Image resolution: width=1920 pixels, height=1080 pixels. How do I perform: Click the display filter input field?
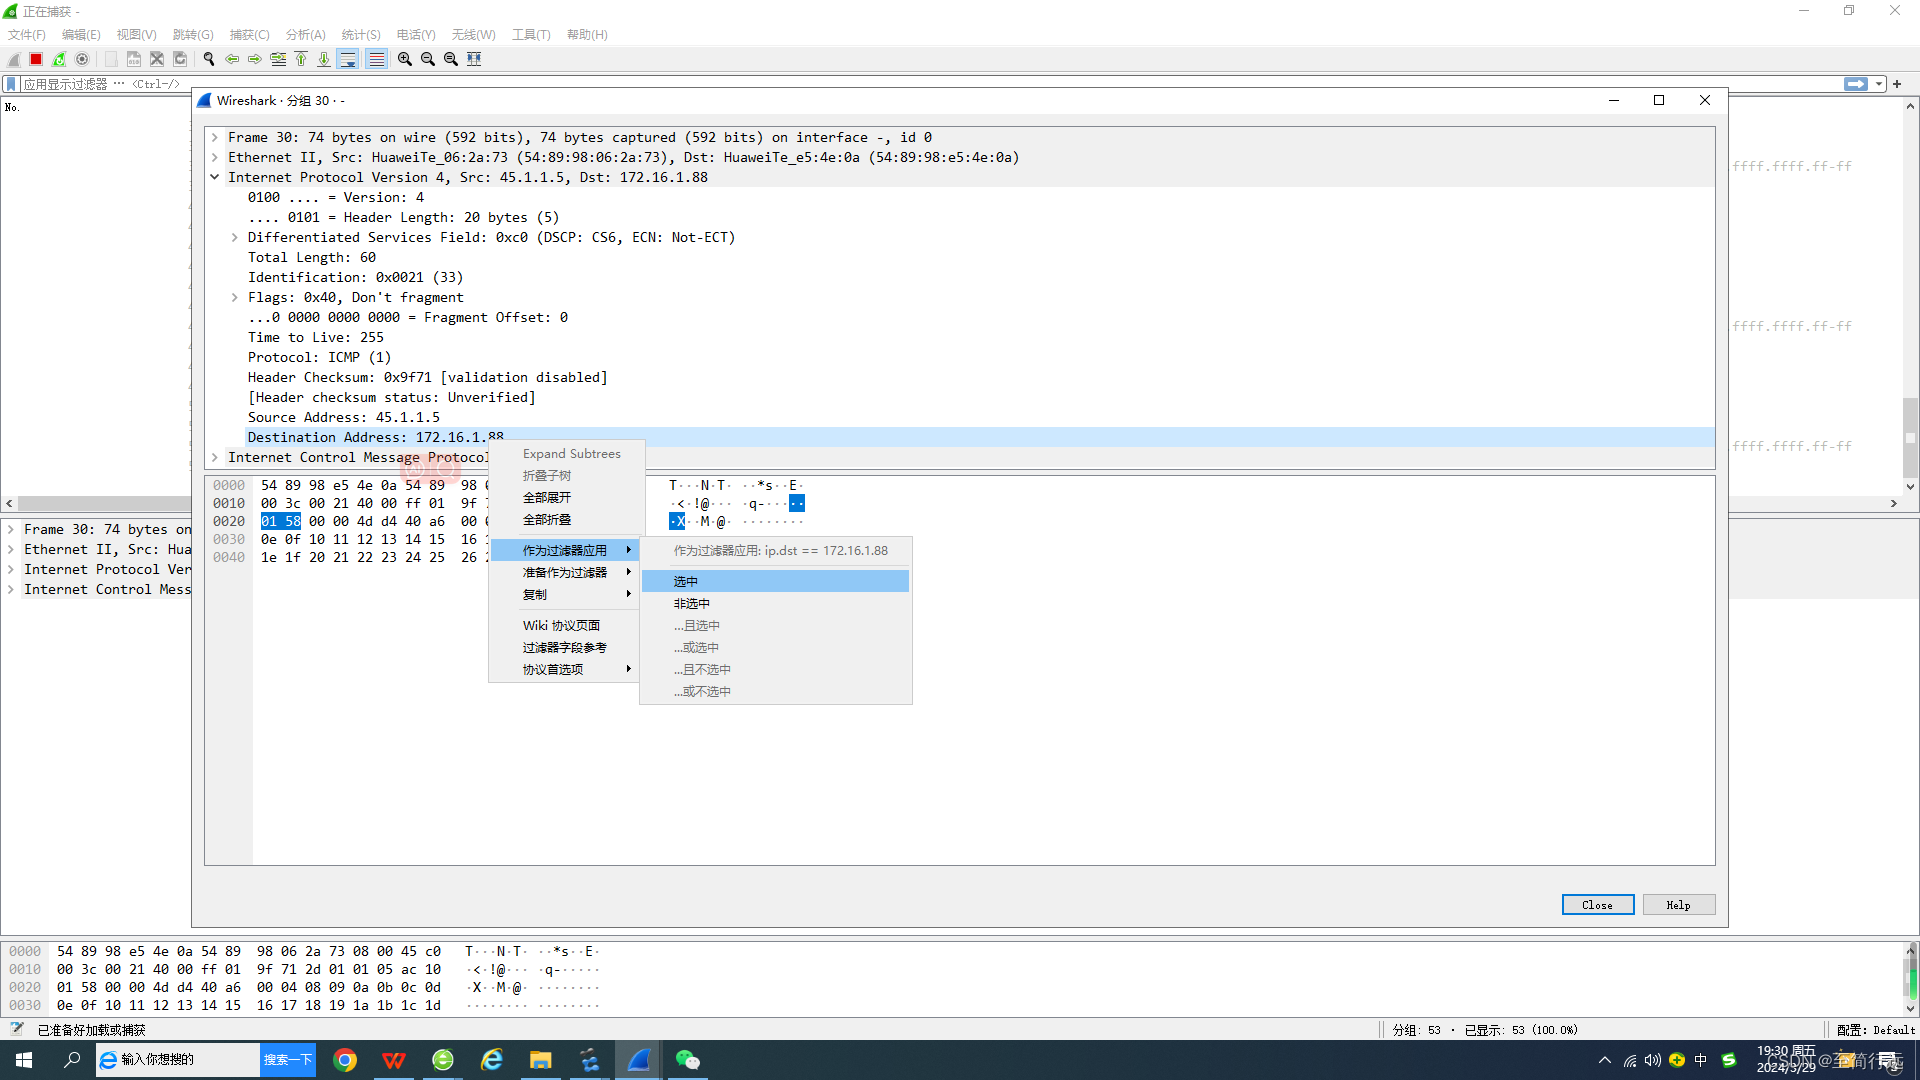click(930, 84)
